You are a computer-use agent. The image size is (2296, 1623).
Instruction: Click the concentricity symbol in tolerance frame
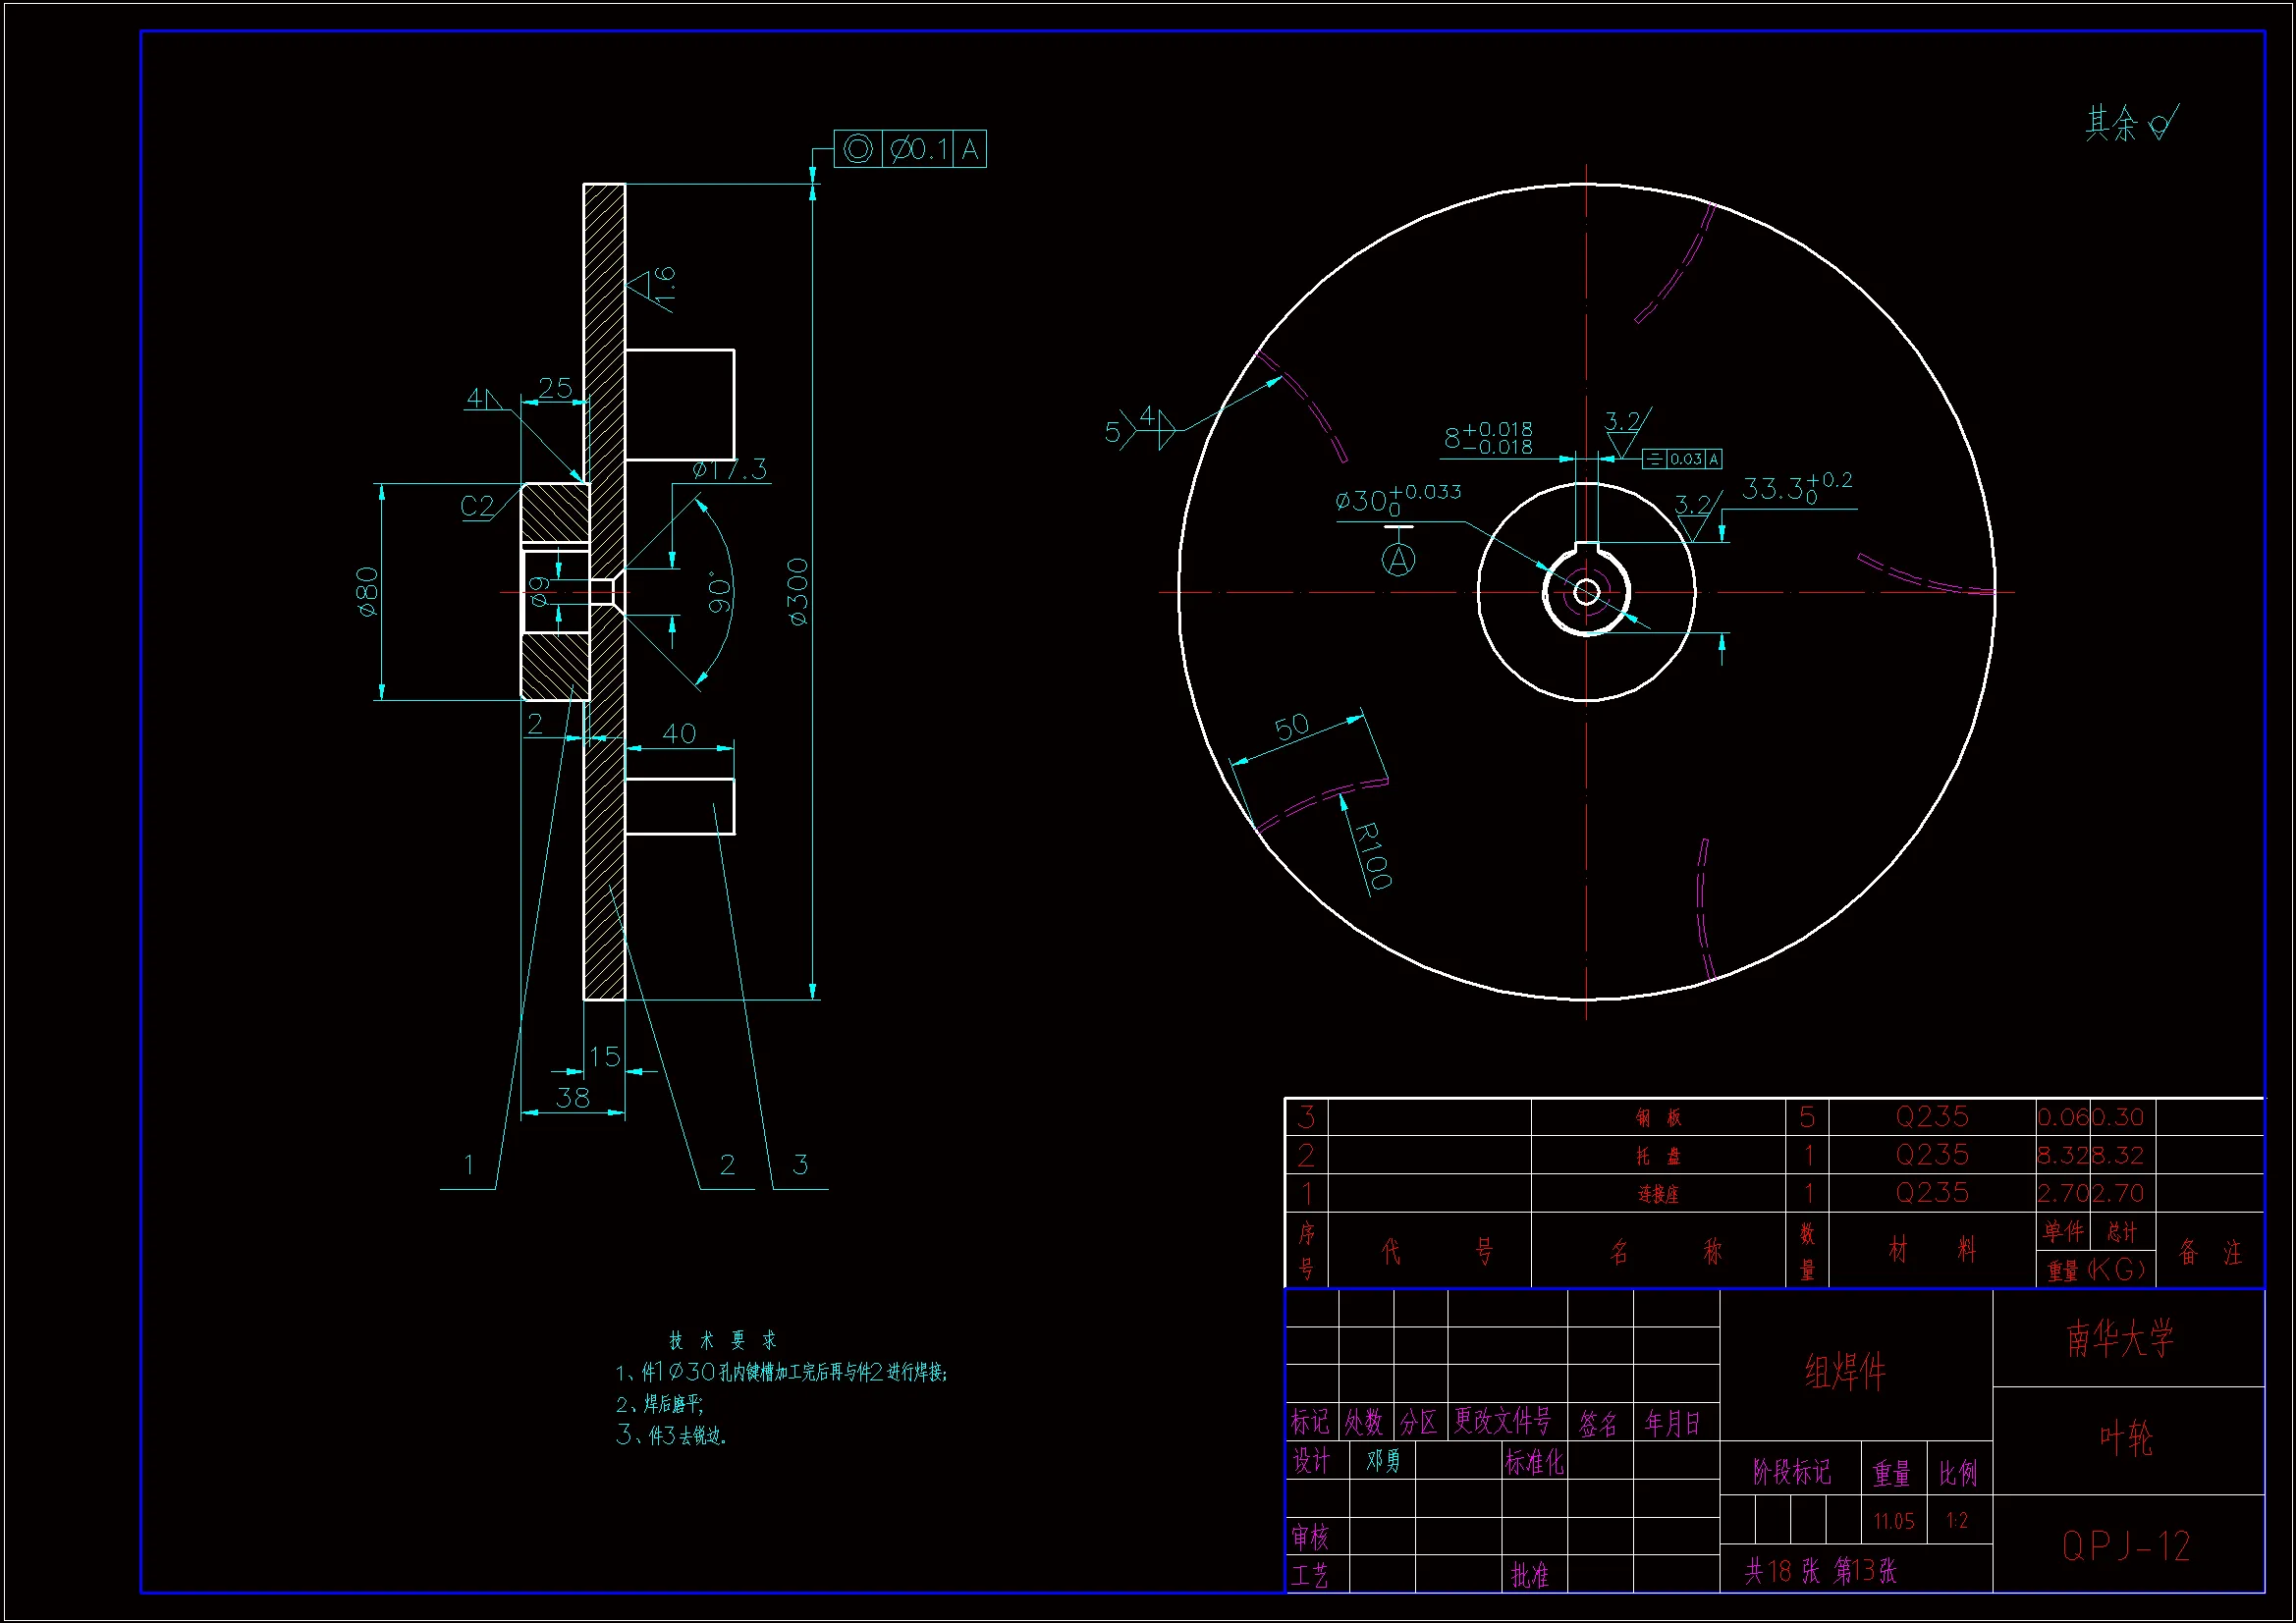(x=858, y=149)
